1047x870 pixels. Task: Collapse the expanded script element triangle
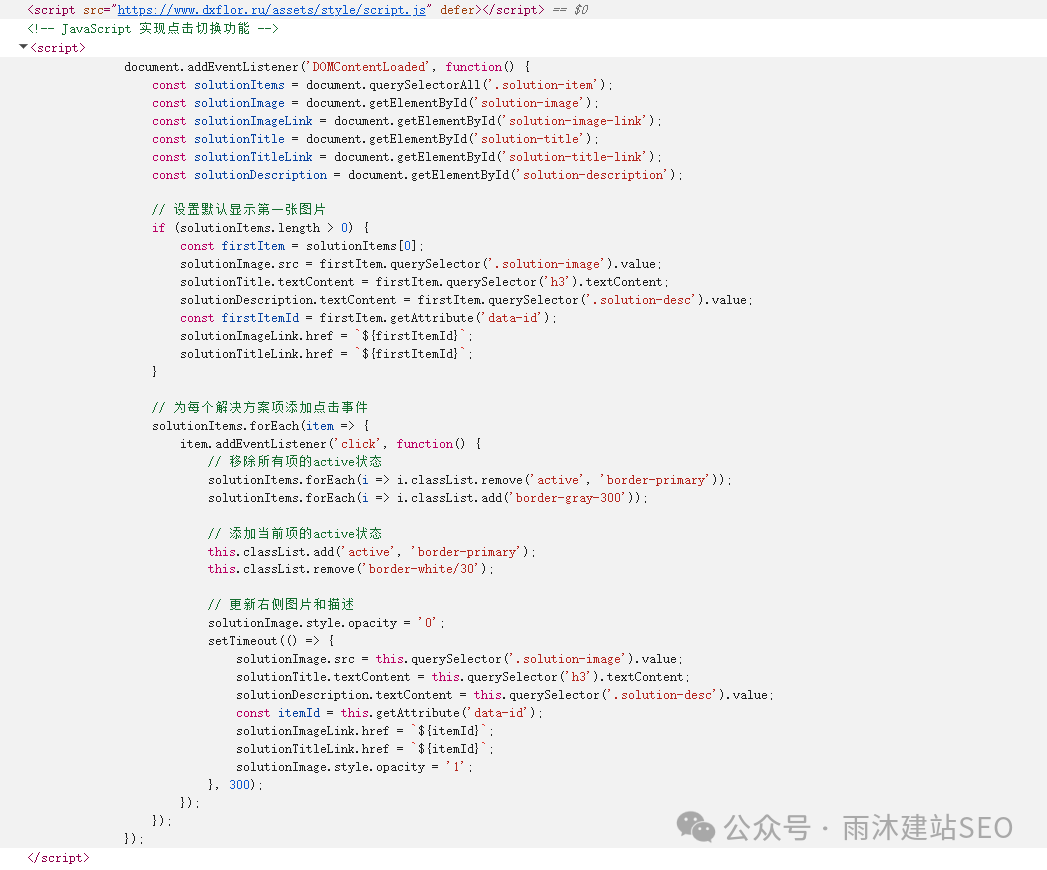[23, 47]
